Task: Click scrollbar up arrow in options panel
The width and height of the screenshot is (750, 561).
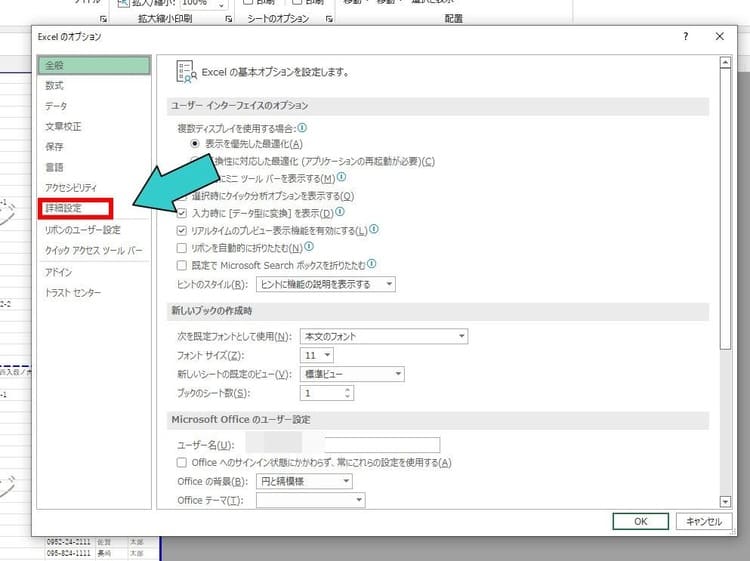Action: [725, 63]
